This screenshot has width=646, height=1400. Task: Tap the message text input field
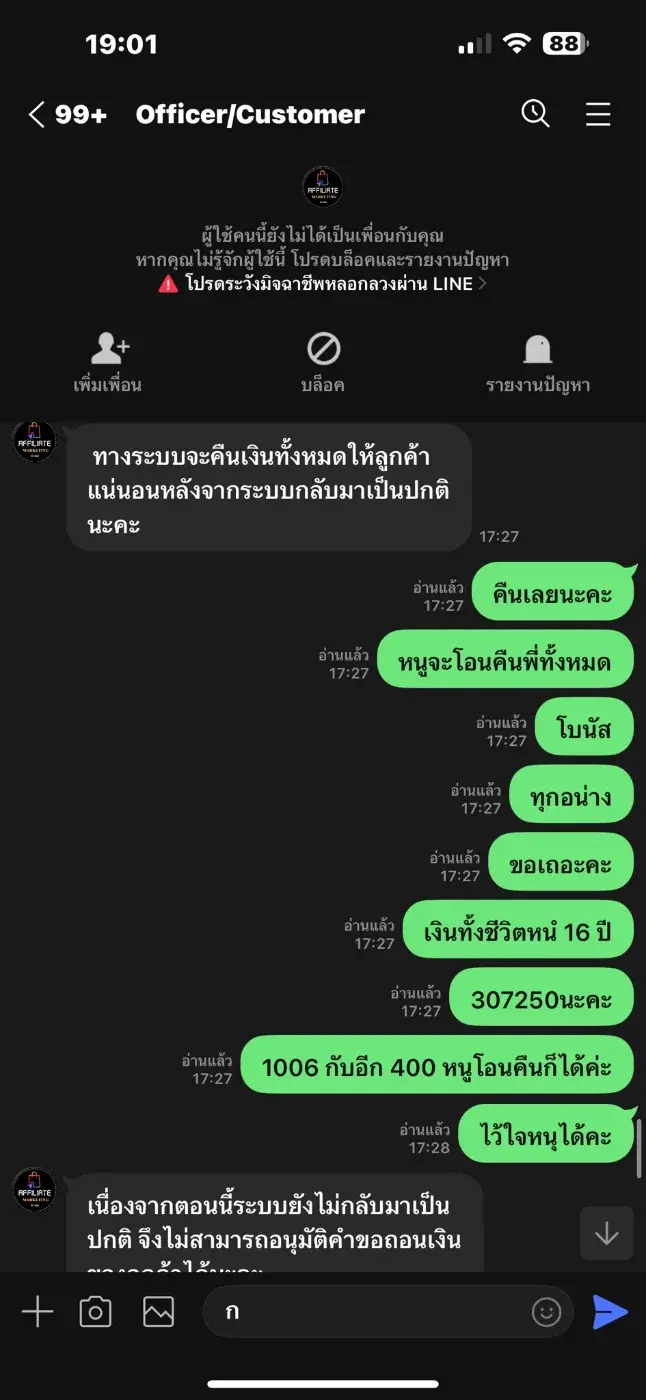tap(389, 1311)
